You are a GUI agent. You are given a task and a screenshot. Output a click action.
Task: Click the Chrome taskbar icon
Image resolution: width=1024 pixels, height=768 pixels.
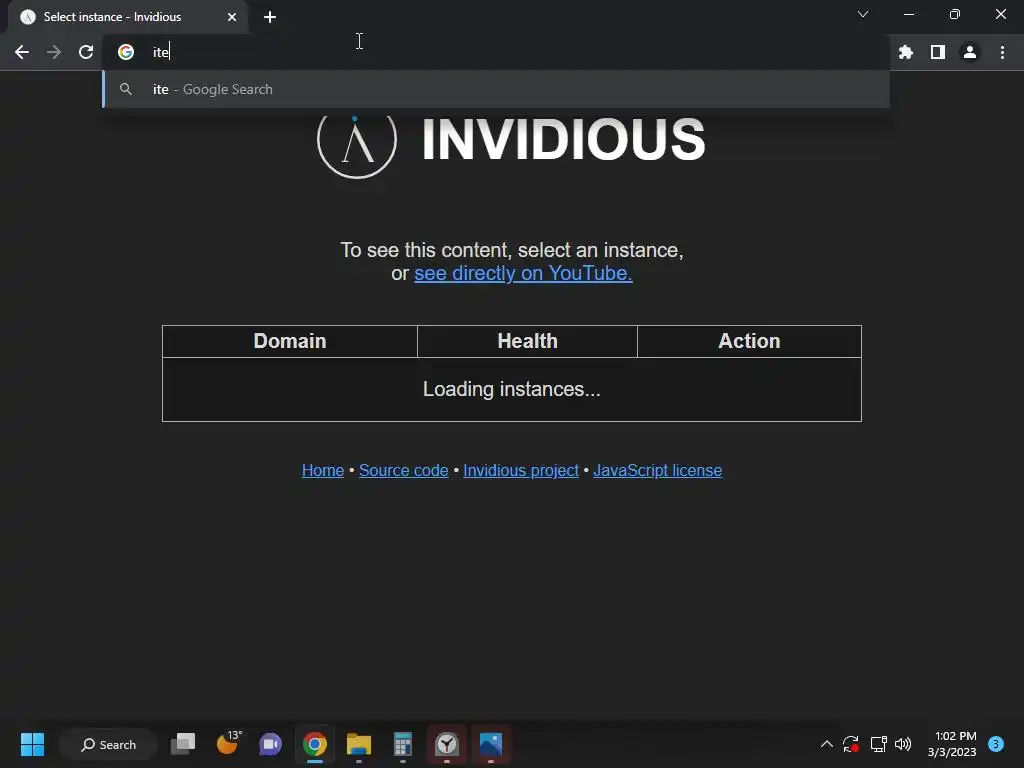(315, 744)
